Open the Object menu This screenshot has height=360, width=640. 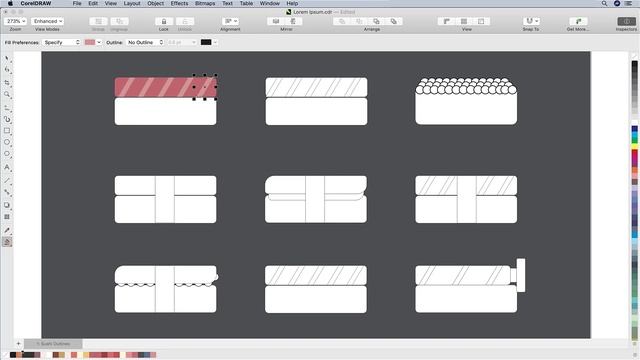(x=156, y=3)
